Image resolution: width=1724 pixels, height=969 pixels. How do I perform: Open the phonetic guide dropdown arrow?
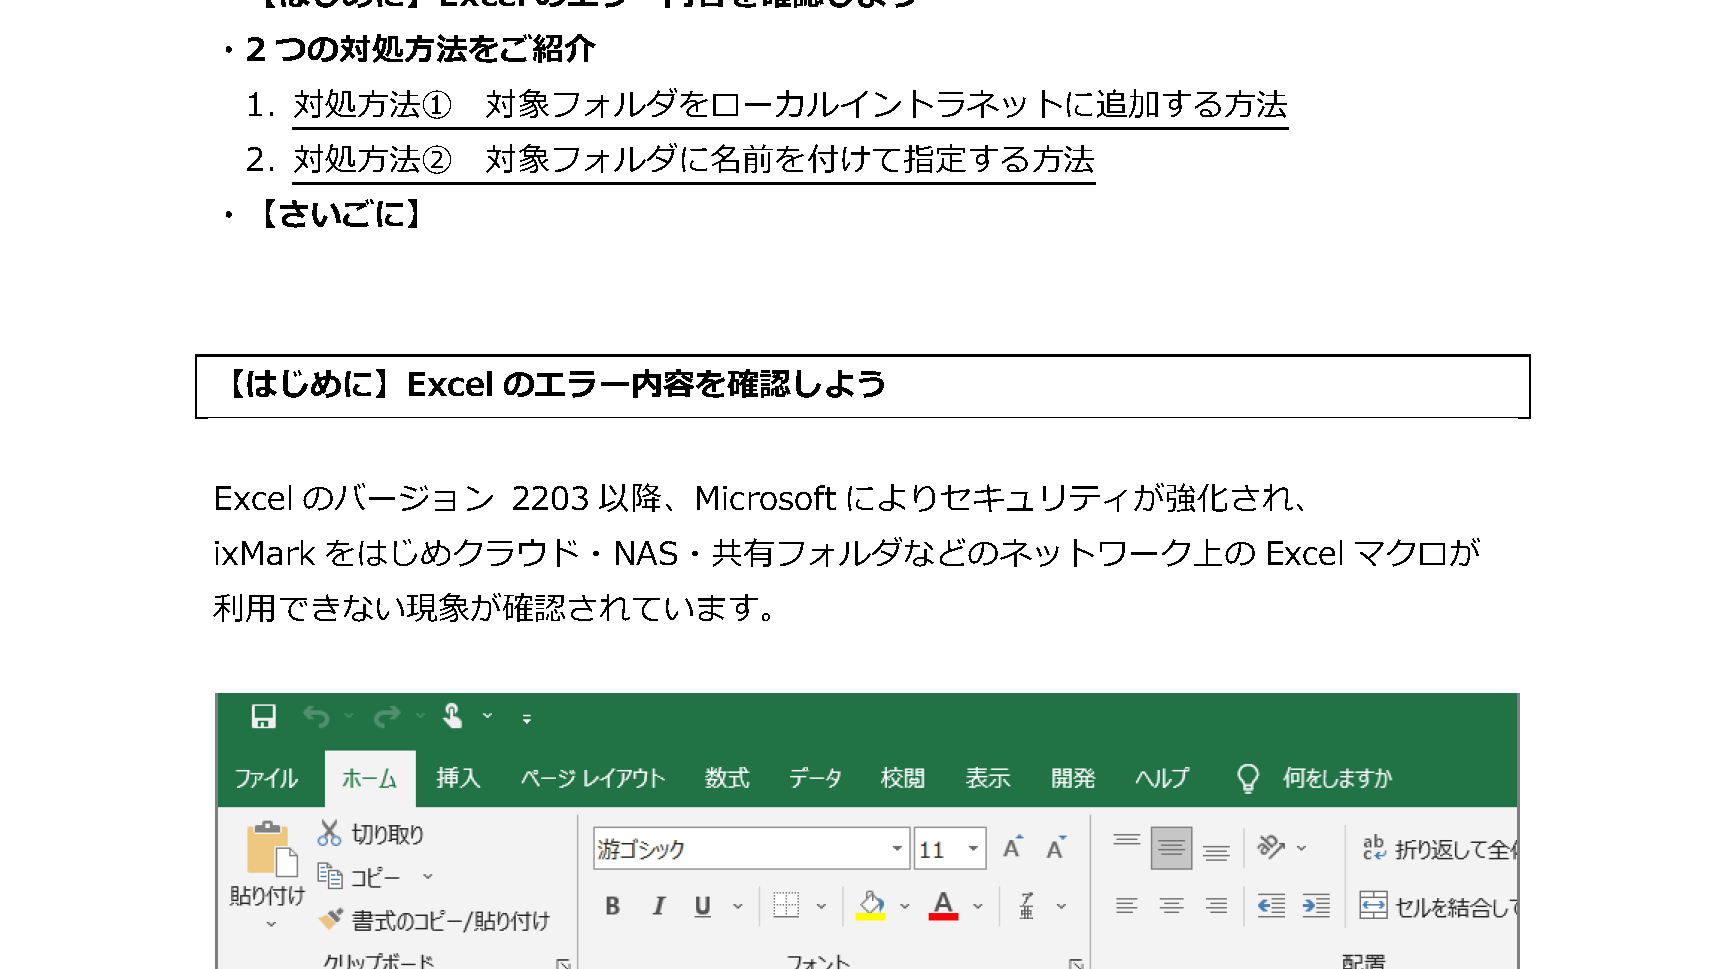[1061, 906]
